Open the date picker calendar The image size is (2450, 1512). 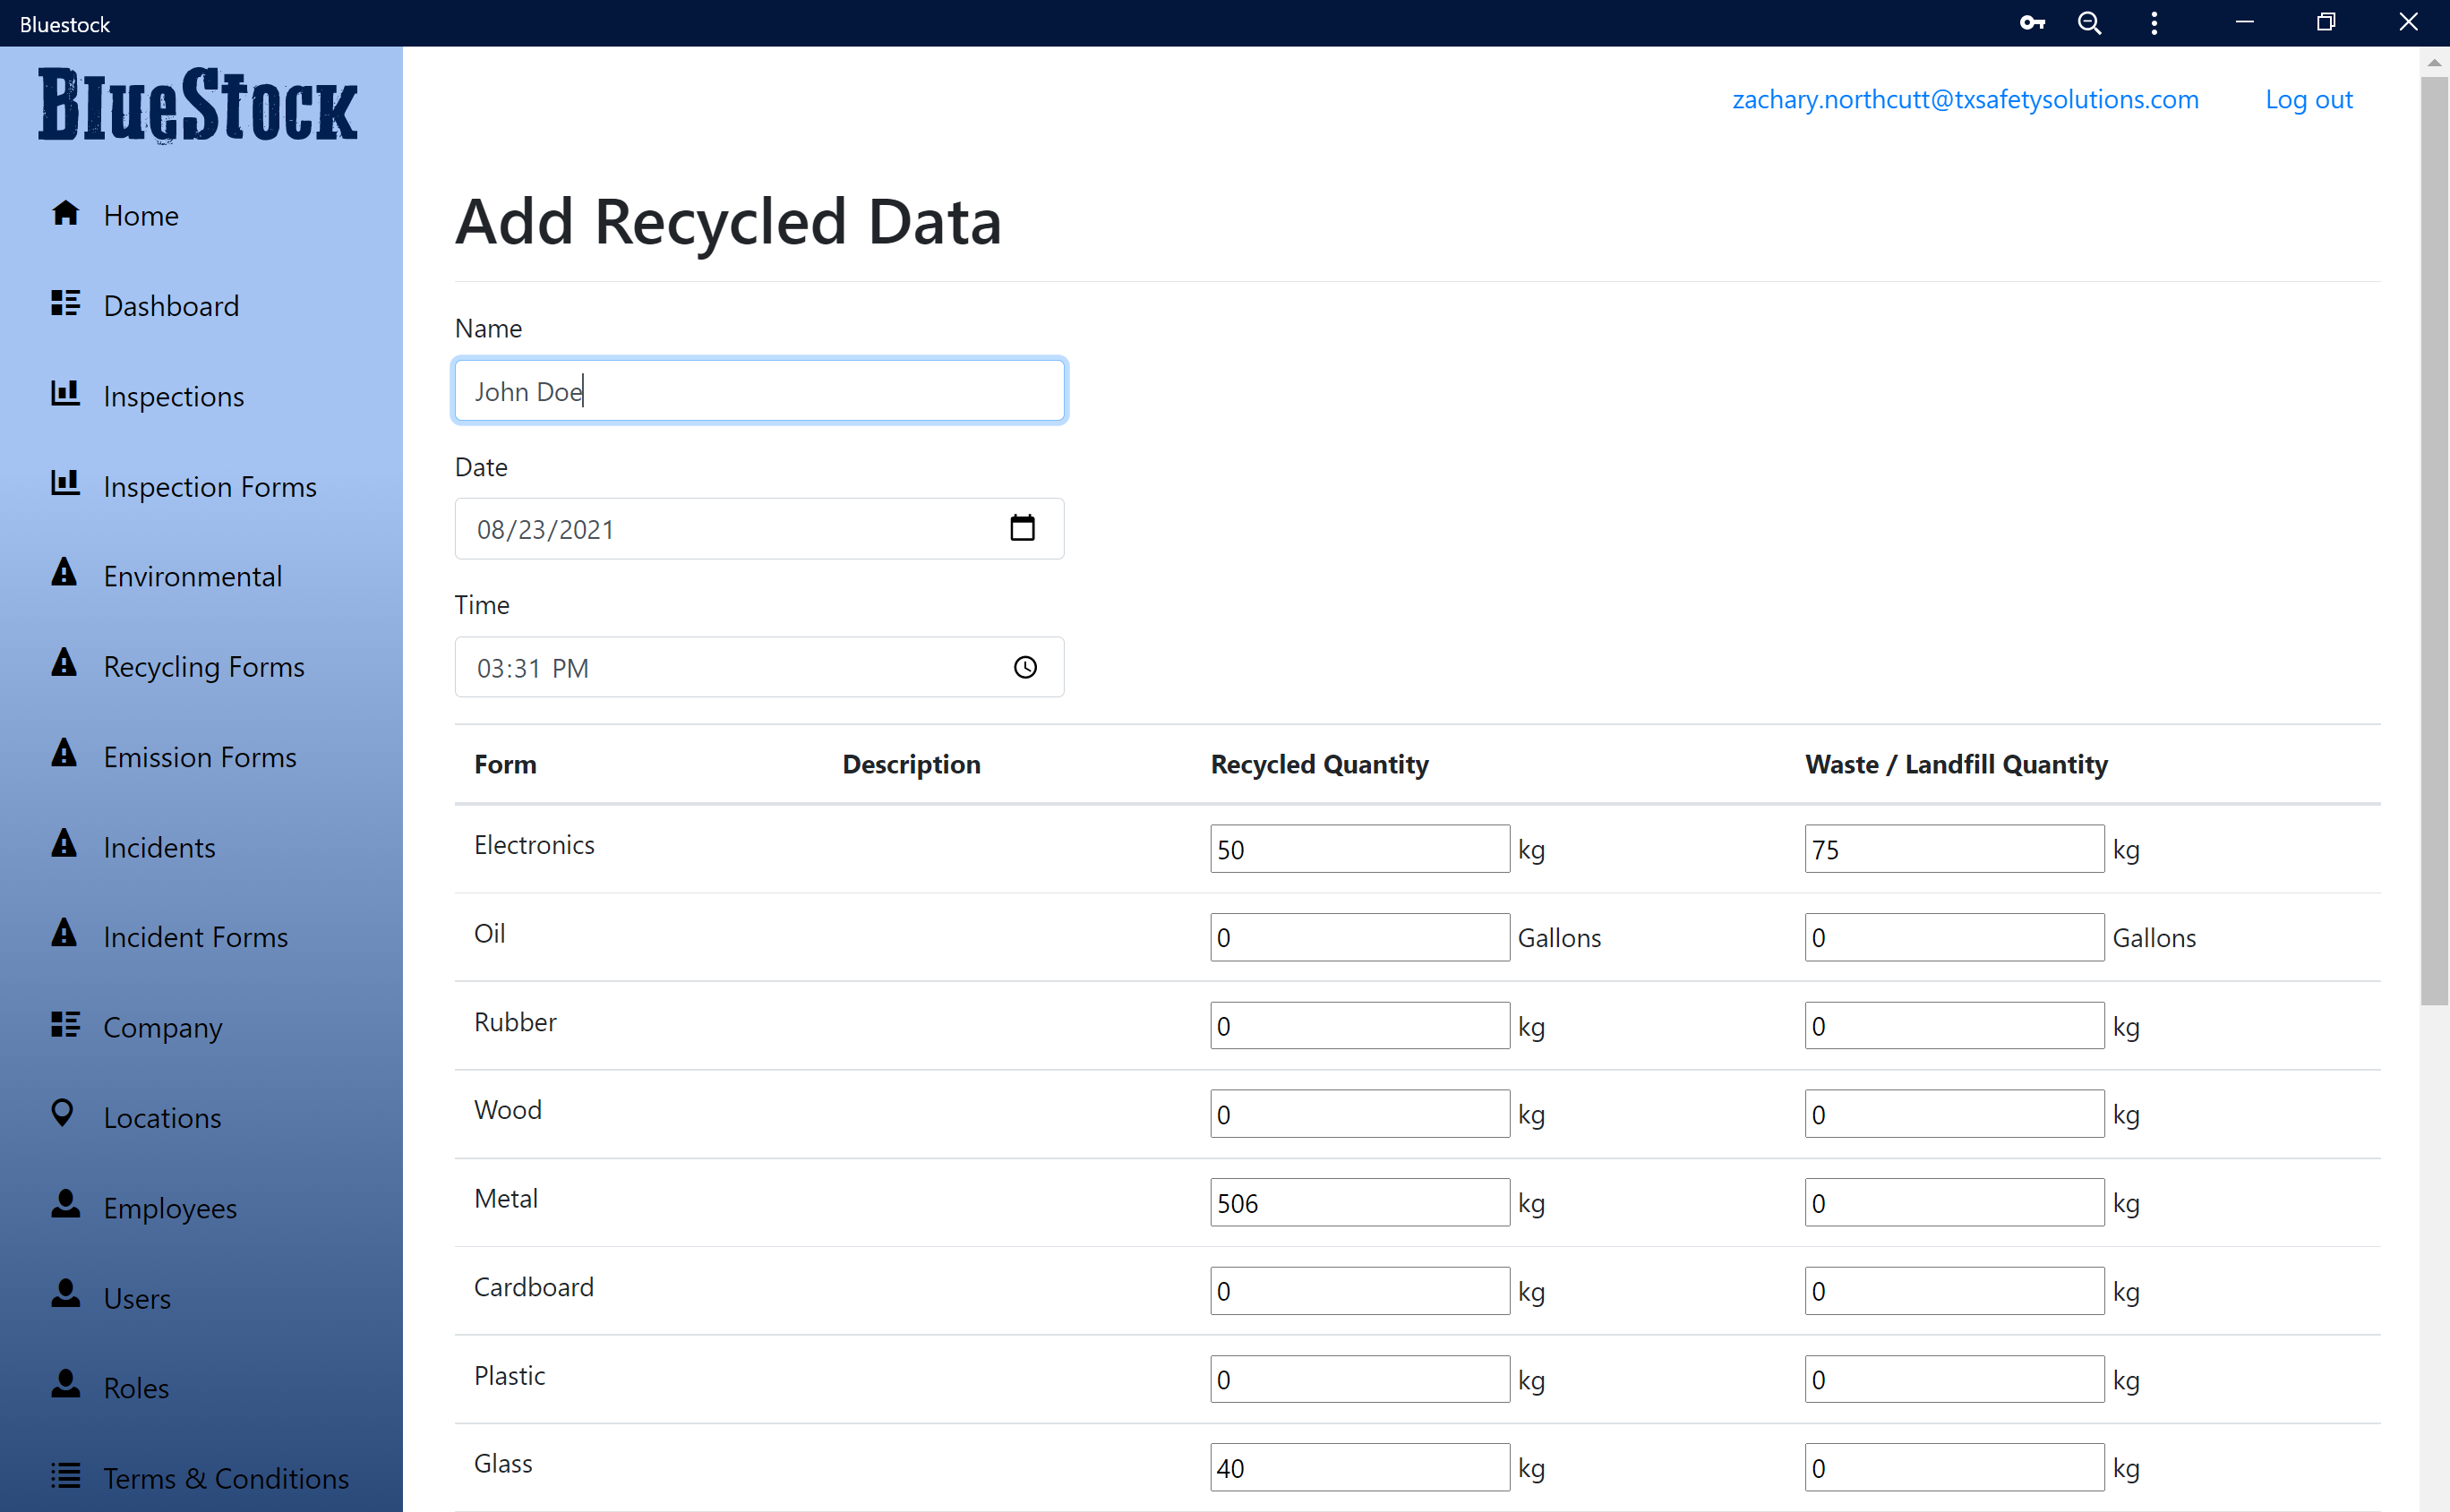click(x=1022, y=528)
